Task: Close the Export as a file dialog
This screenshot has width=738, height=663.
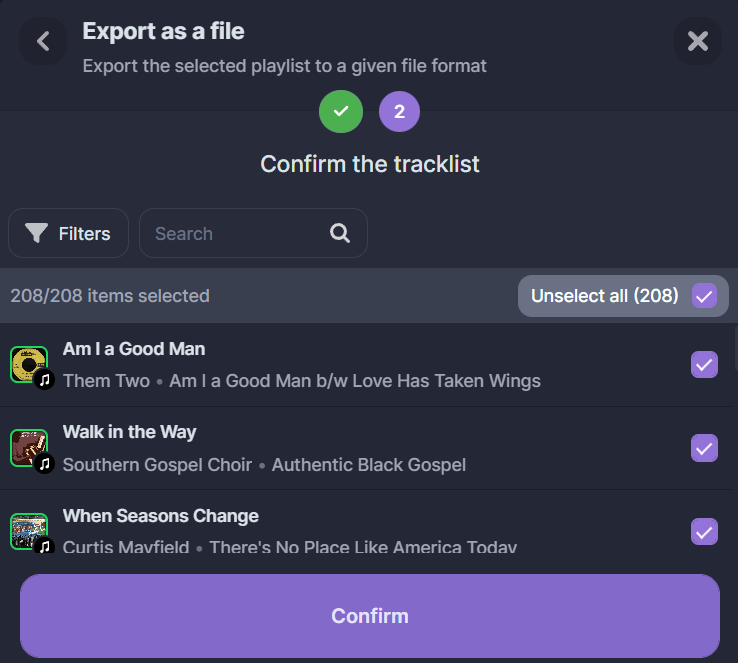Action: point(697,41)
